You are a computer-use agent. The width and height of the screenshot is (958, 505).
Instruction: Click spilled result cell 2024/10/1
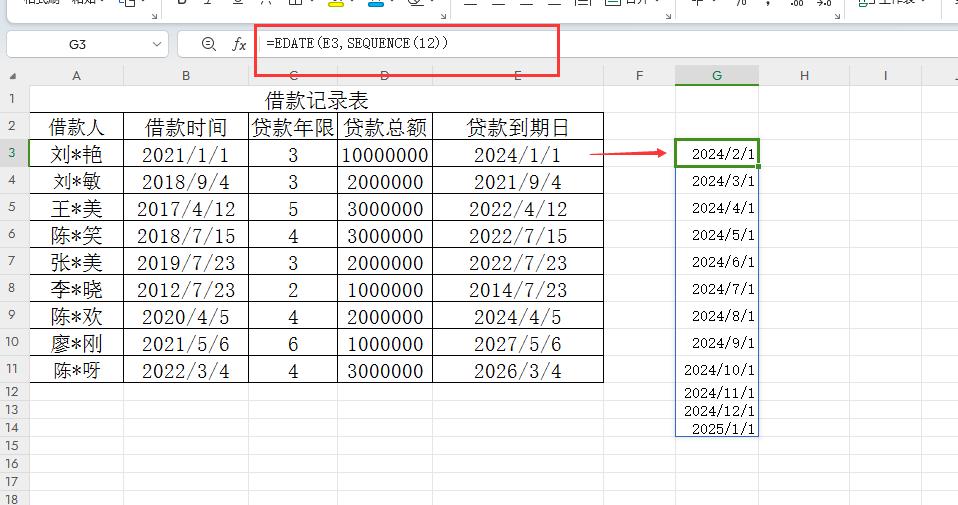tap(717, 369)
